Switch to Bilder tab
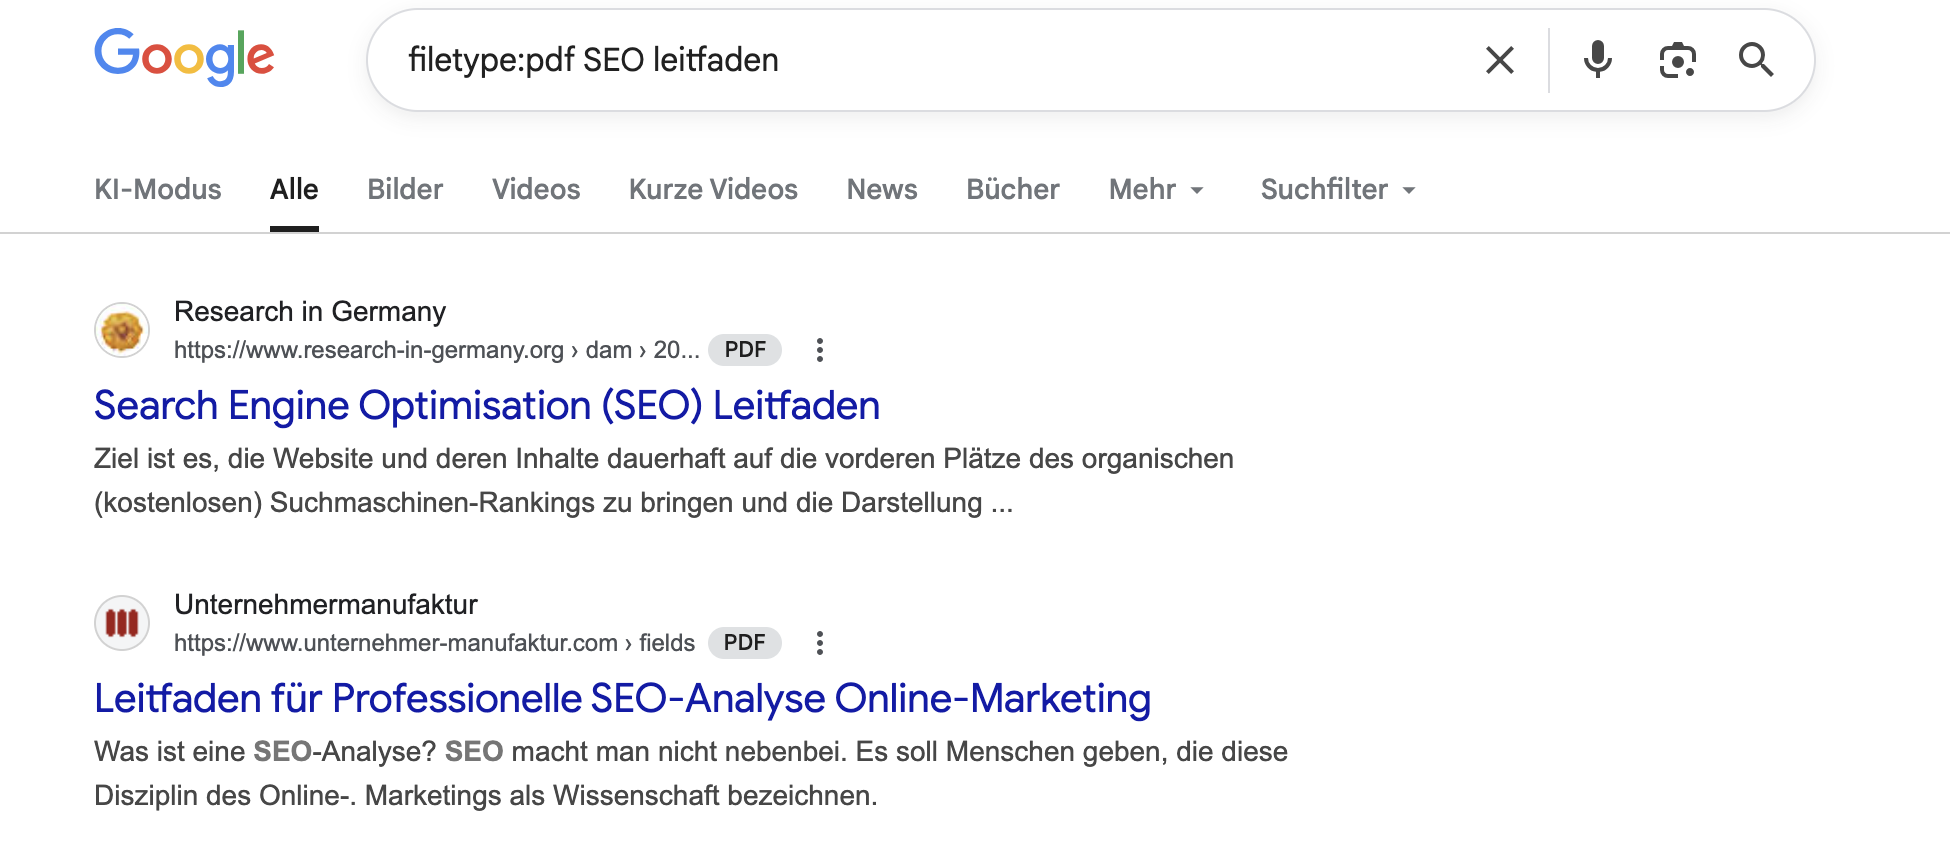This screenshot has height=852, width=1950. pos(405,189)
